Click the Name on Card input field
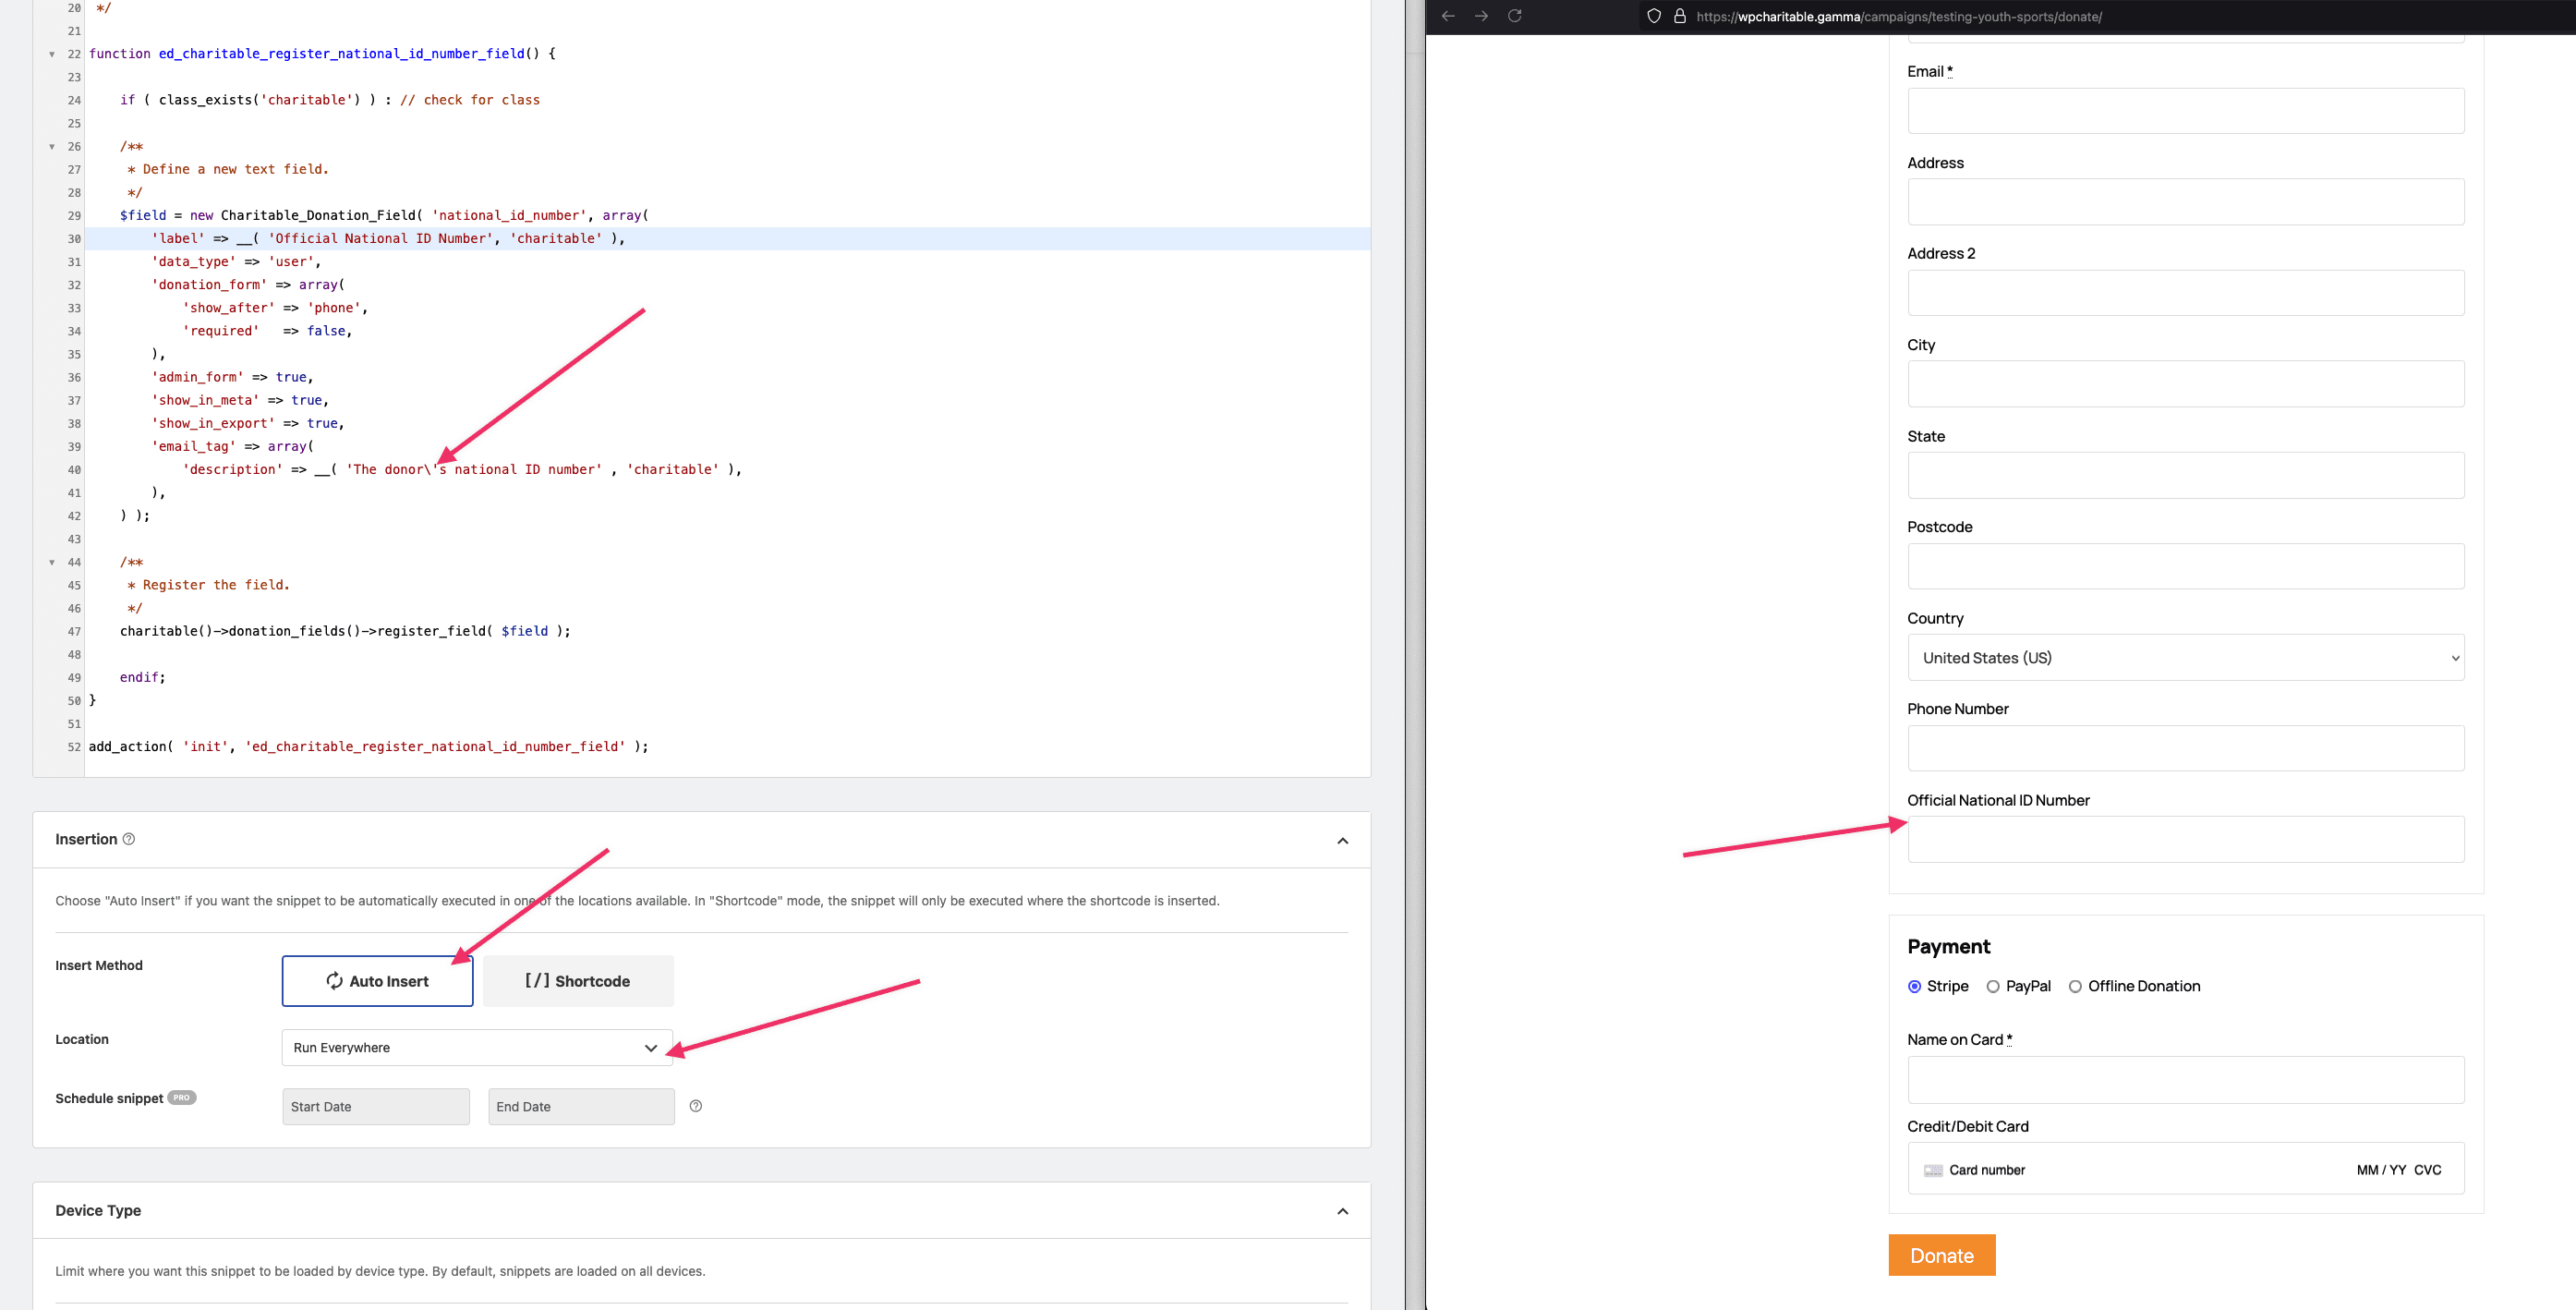The width and height of the screenshot is (2576, 1310). 2186,1080
